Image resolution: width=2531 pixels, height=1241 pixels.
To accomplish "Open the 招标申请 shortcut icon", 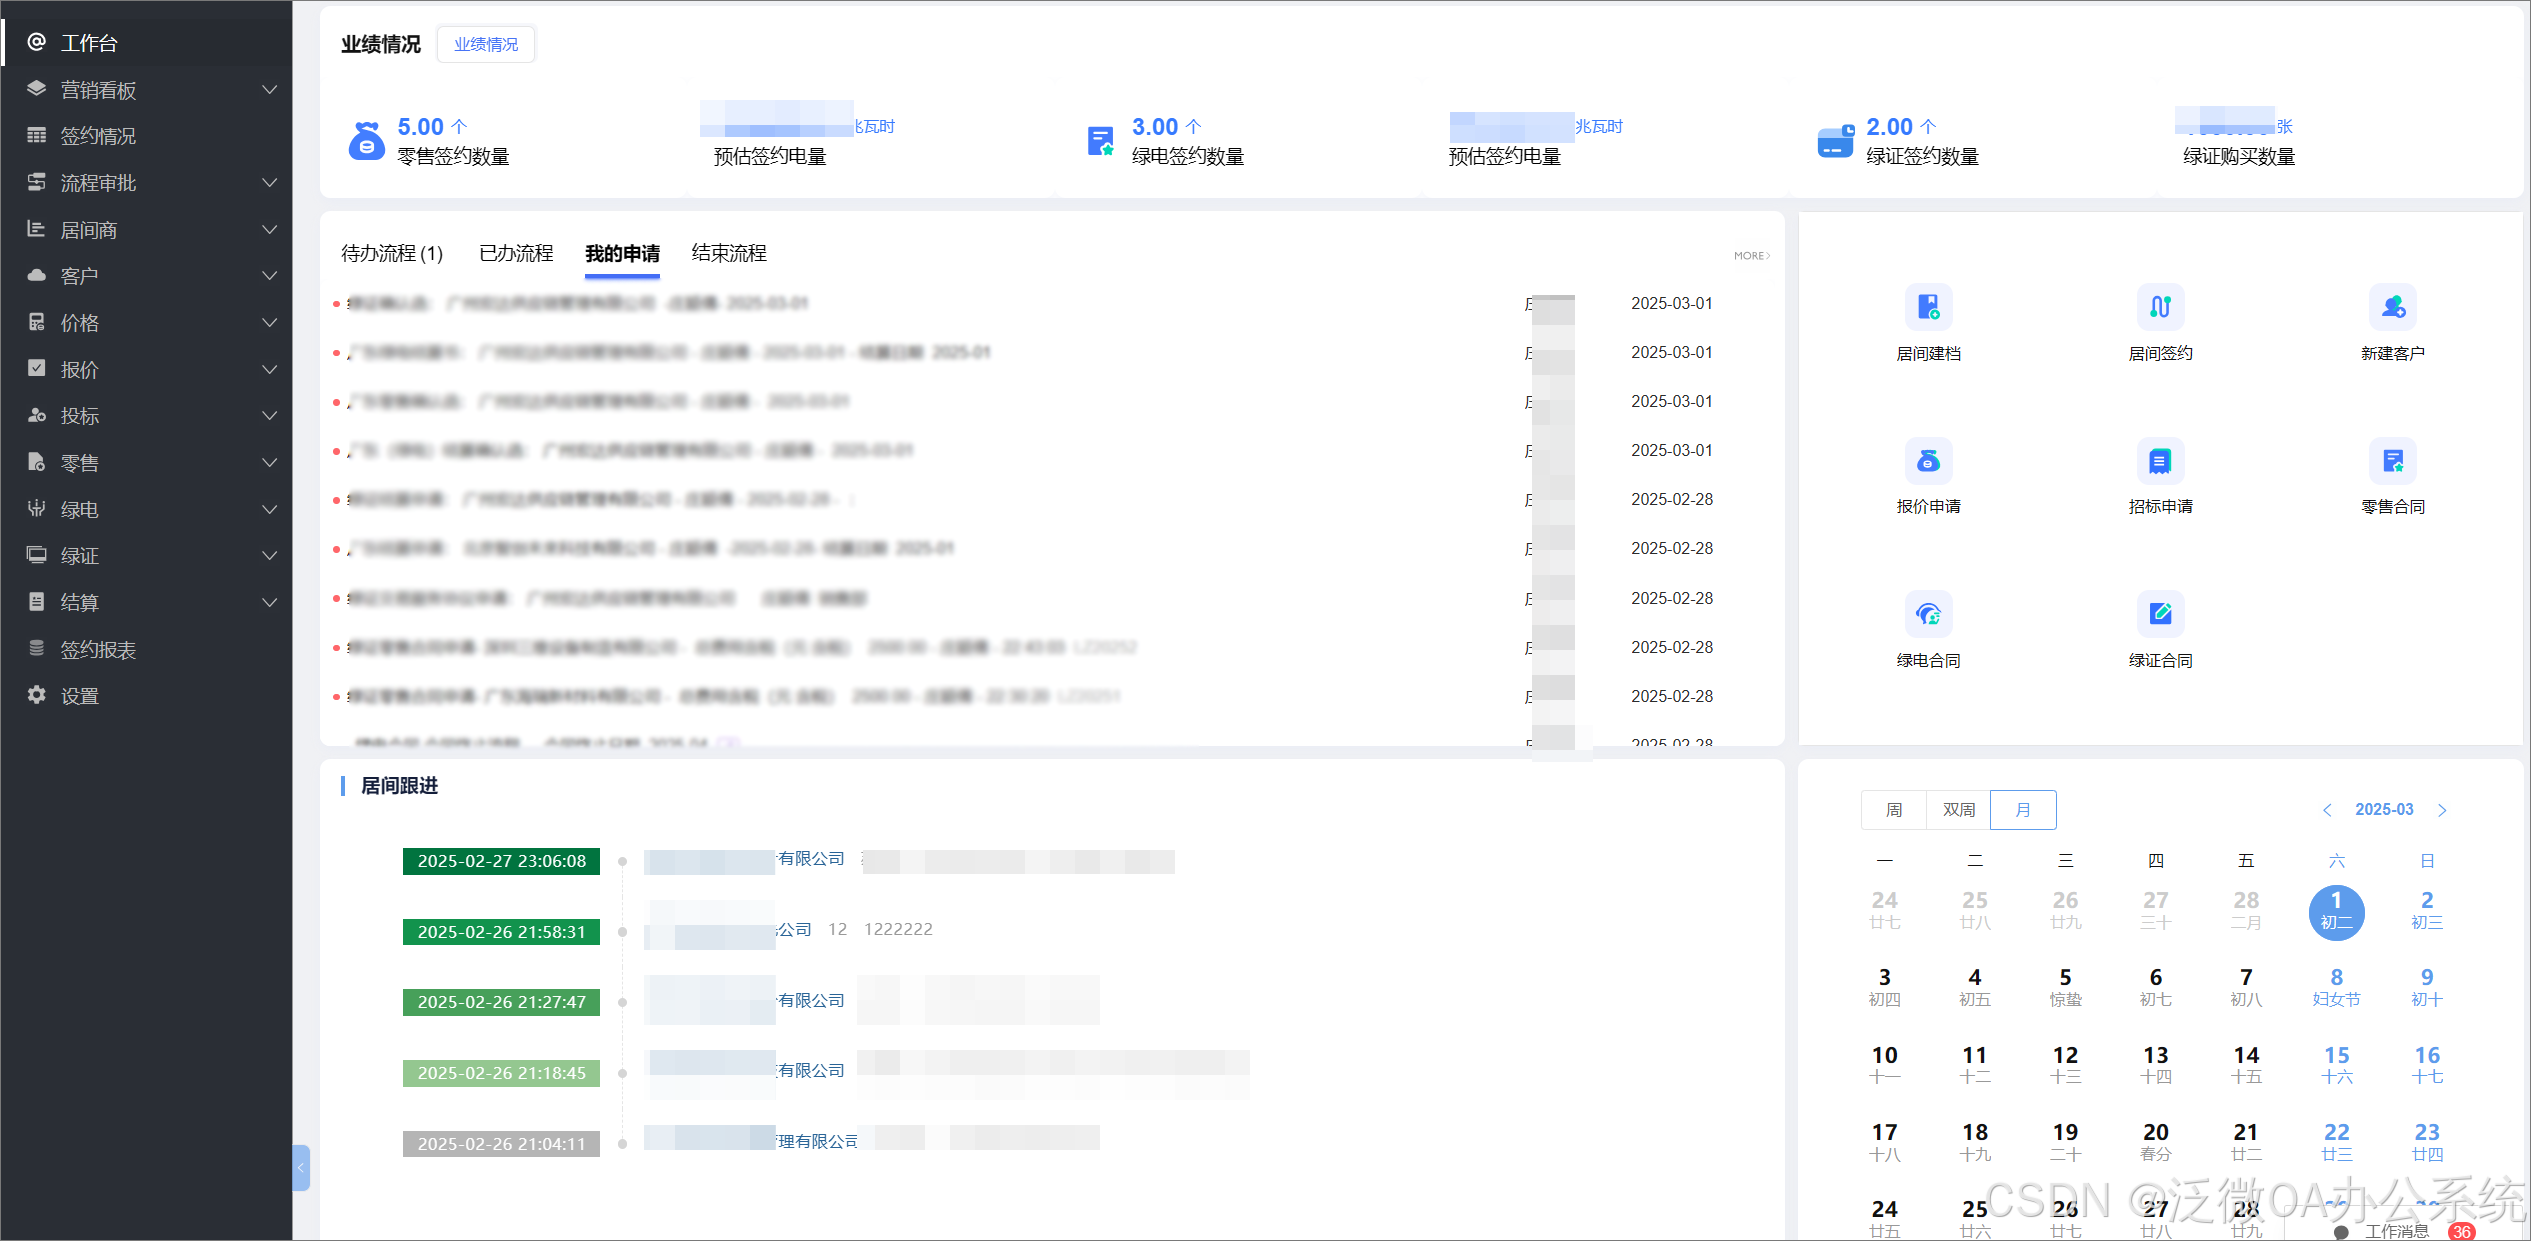I will coord(2160,461).
